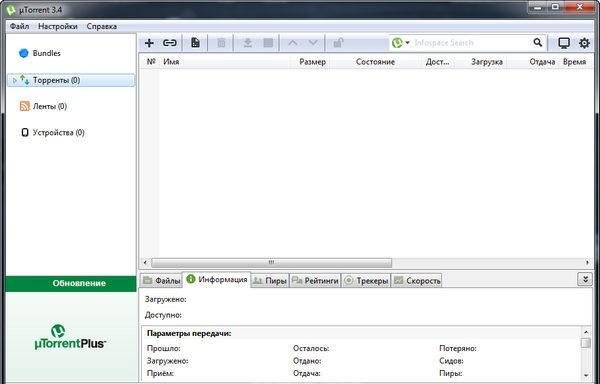Click the Приём: label

(160, 373)
